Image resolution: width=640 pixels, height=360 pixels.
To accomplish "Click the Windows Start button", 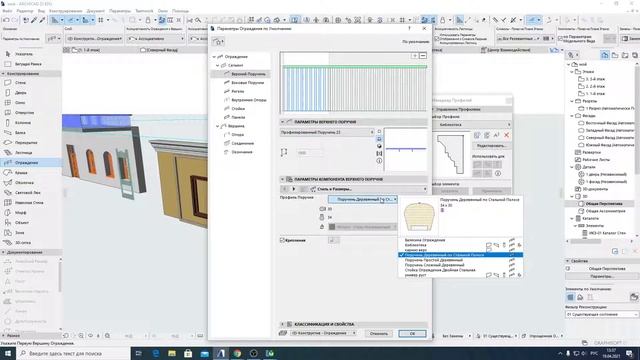I will point(7,353).
